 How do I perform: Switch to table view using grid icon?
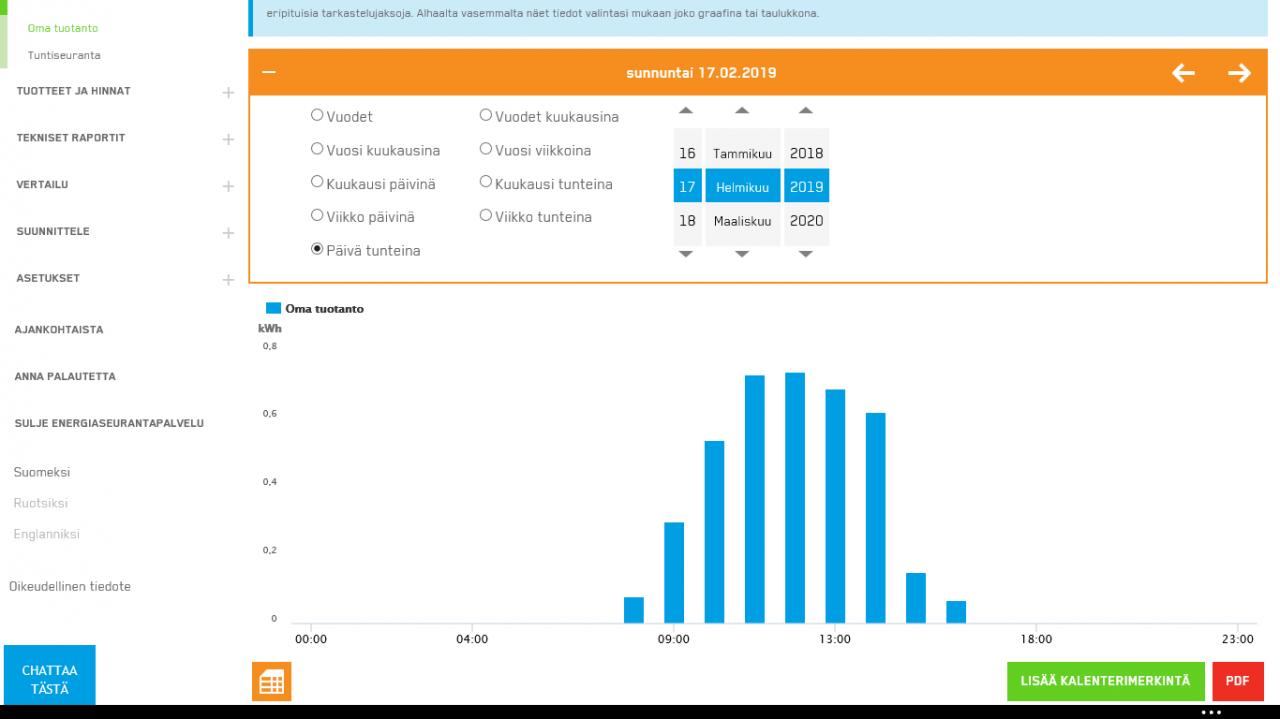point(272,682)
